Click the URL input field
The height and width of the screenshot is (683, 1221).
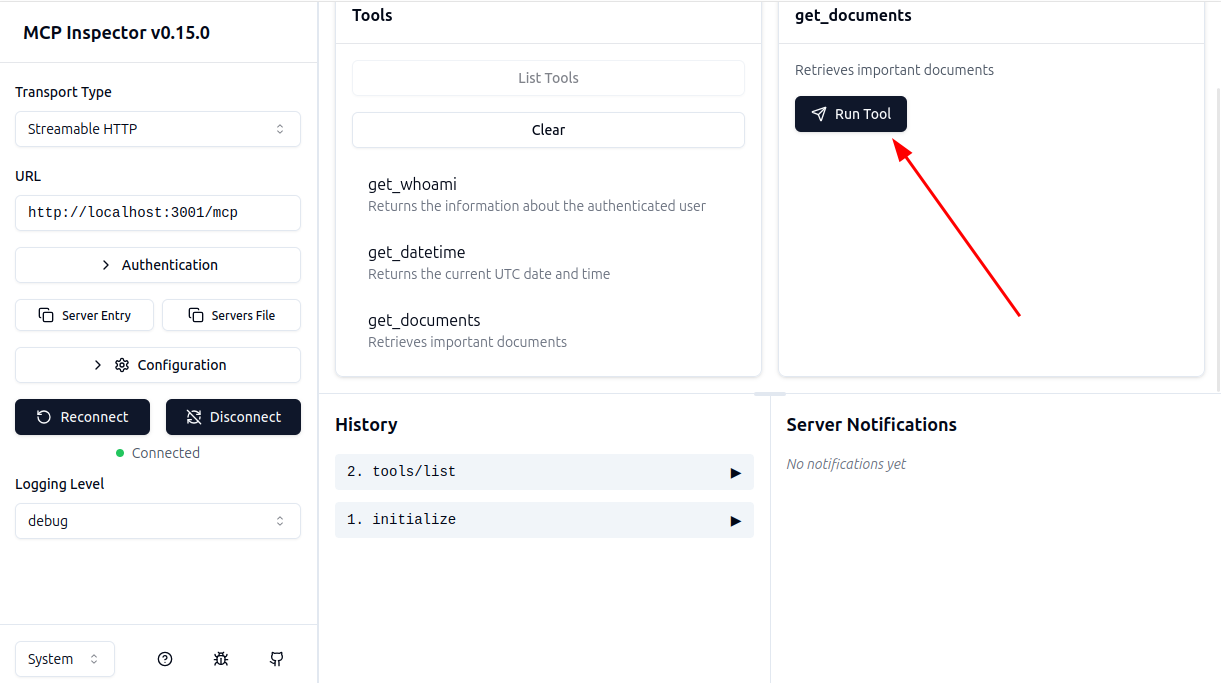[x=157, y=212]
